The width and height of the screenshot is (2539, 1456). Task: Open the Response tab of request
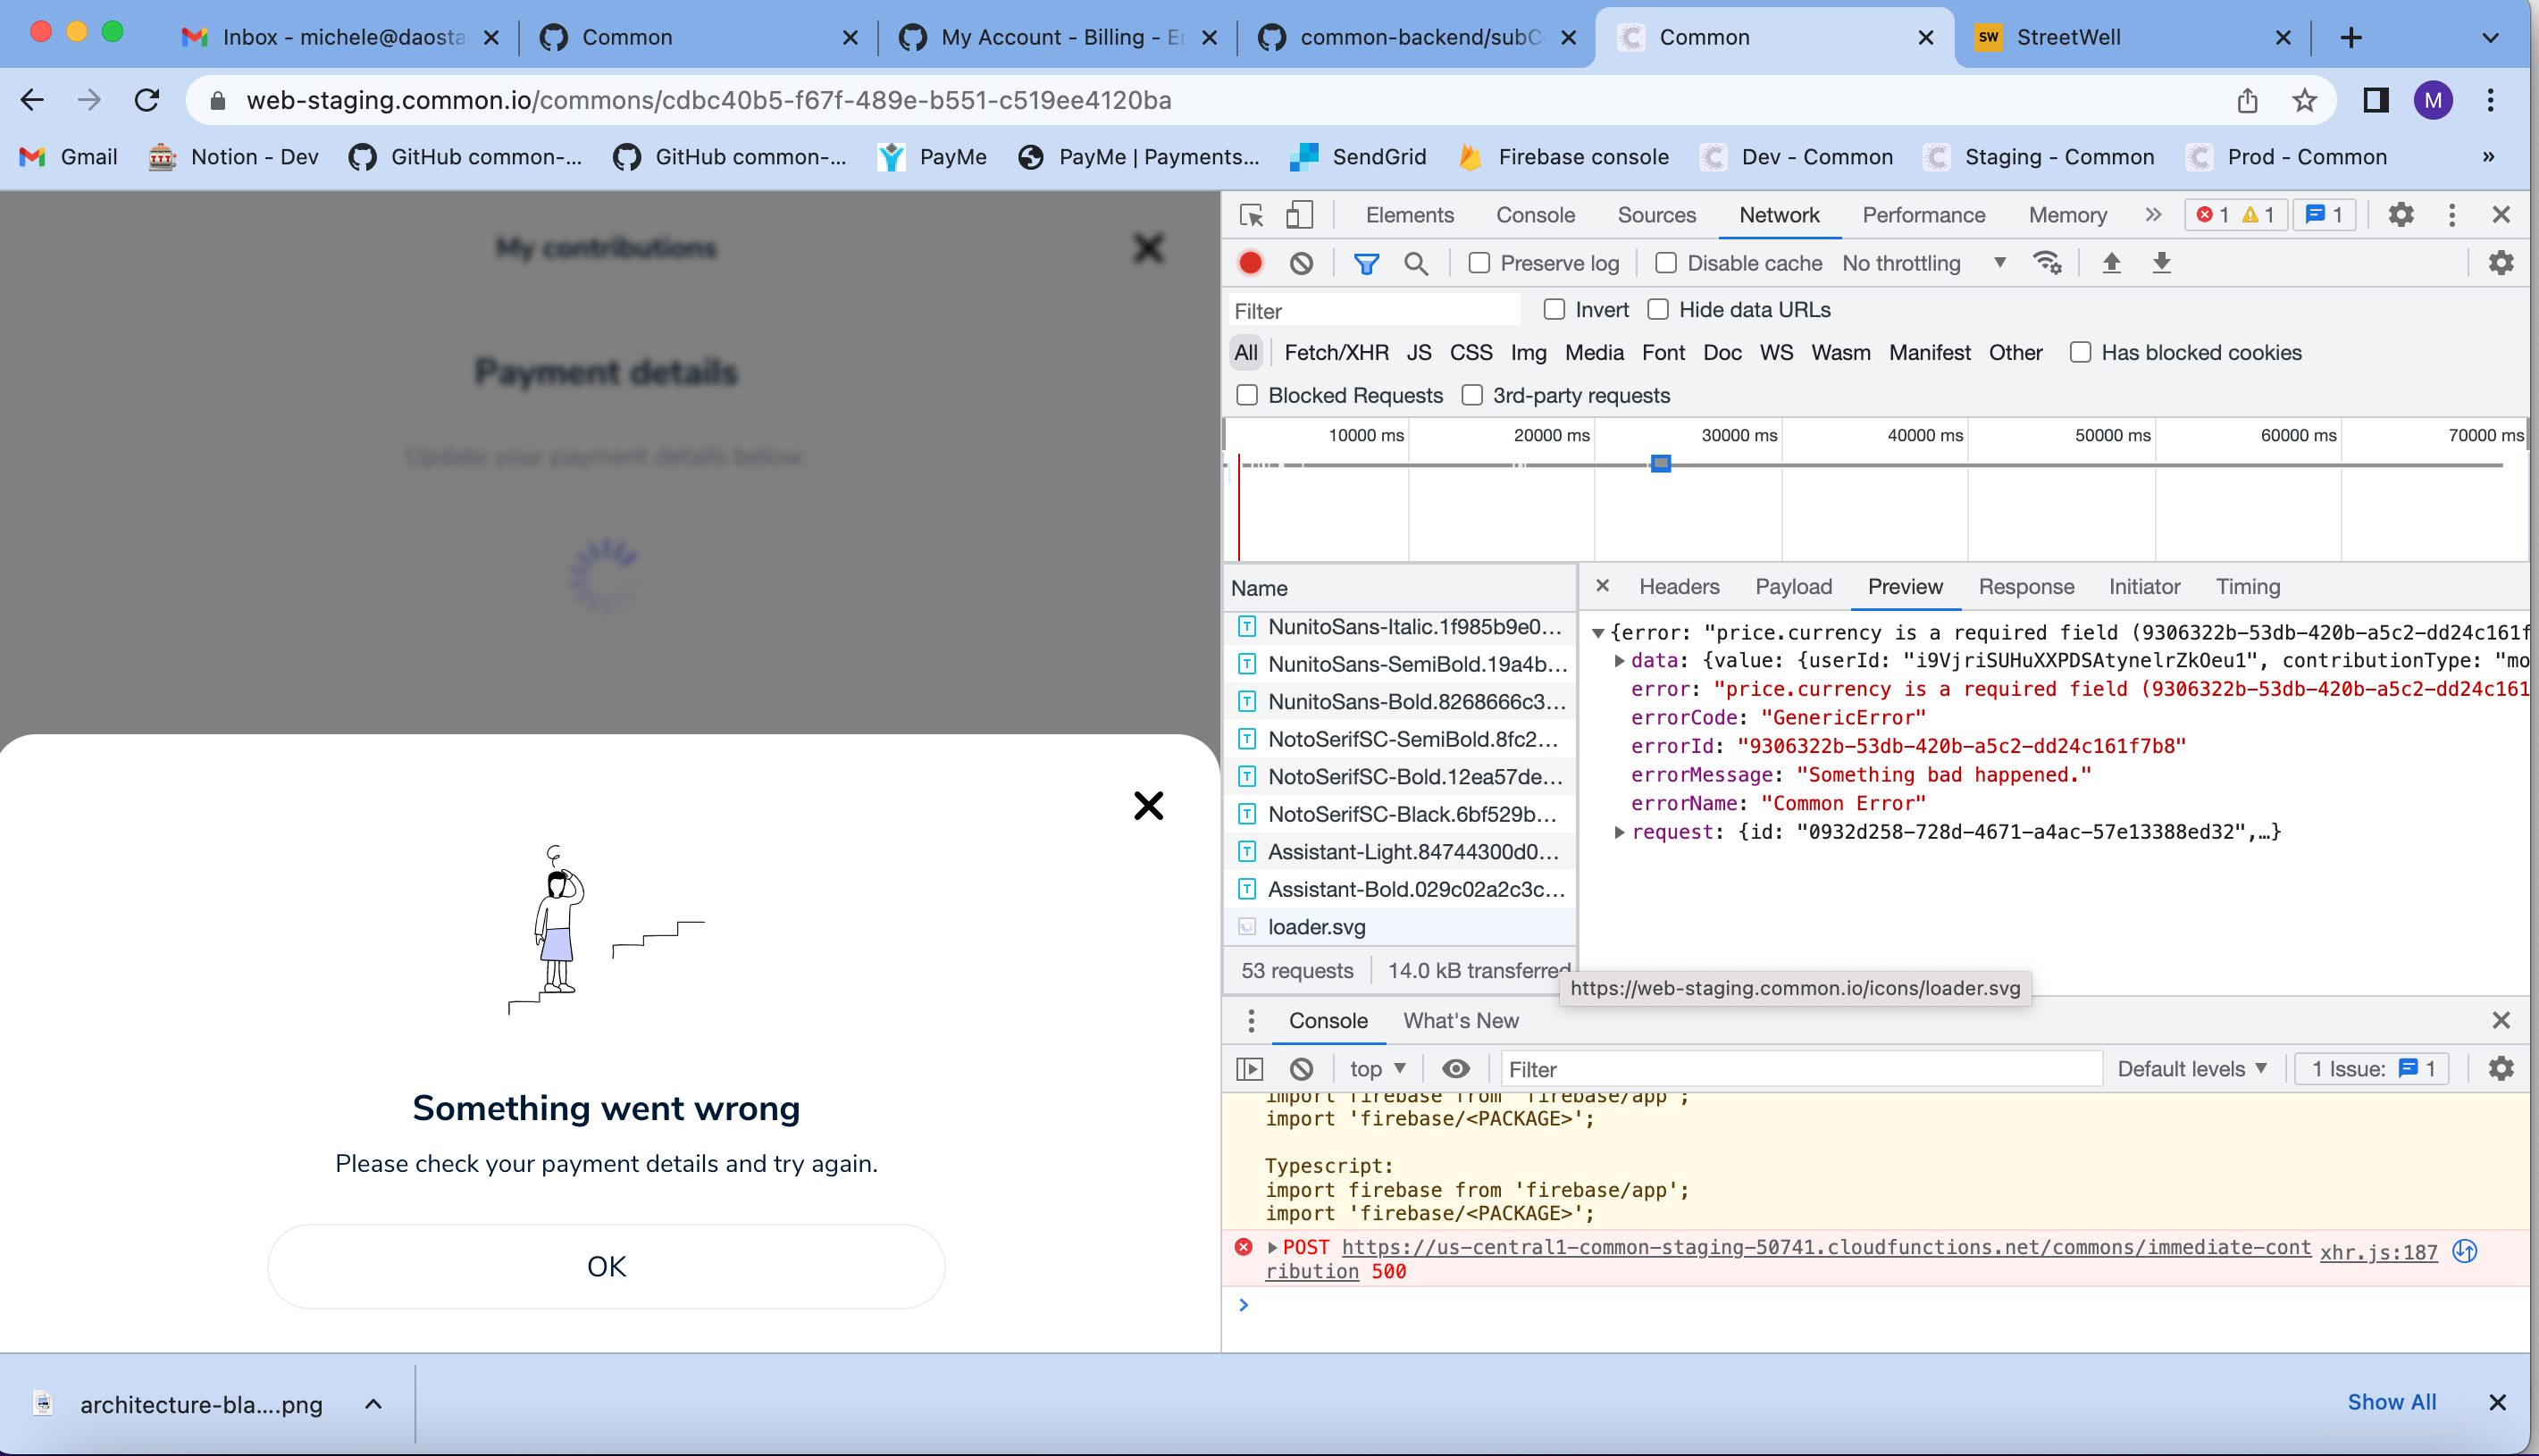2026,587
